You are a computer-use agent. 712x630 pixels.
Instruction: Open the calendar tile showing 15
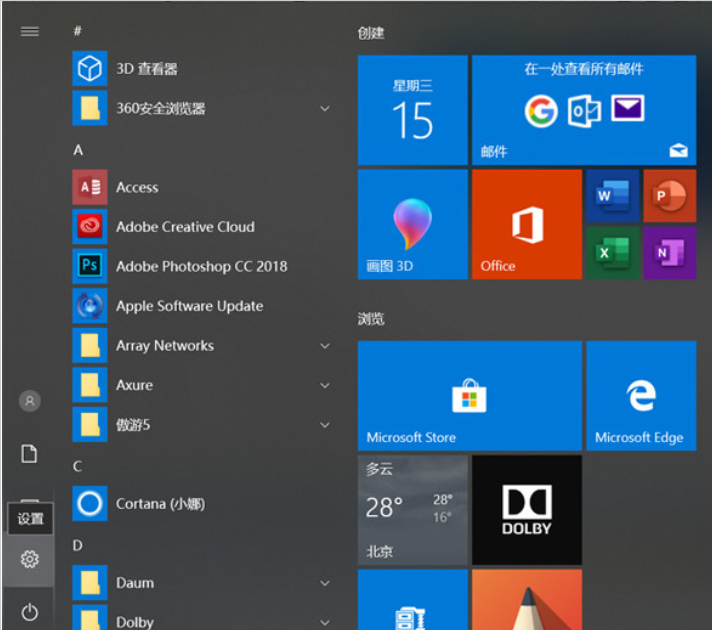pyautogui.click(x=412, y=110)
